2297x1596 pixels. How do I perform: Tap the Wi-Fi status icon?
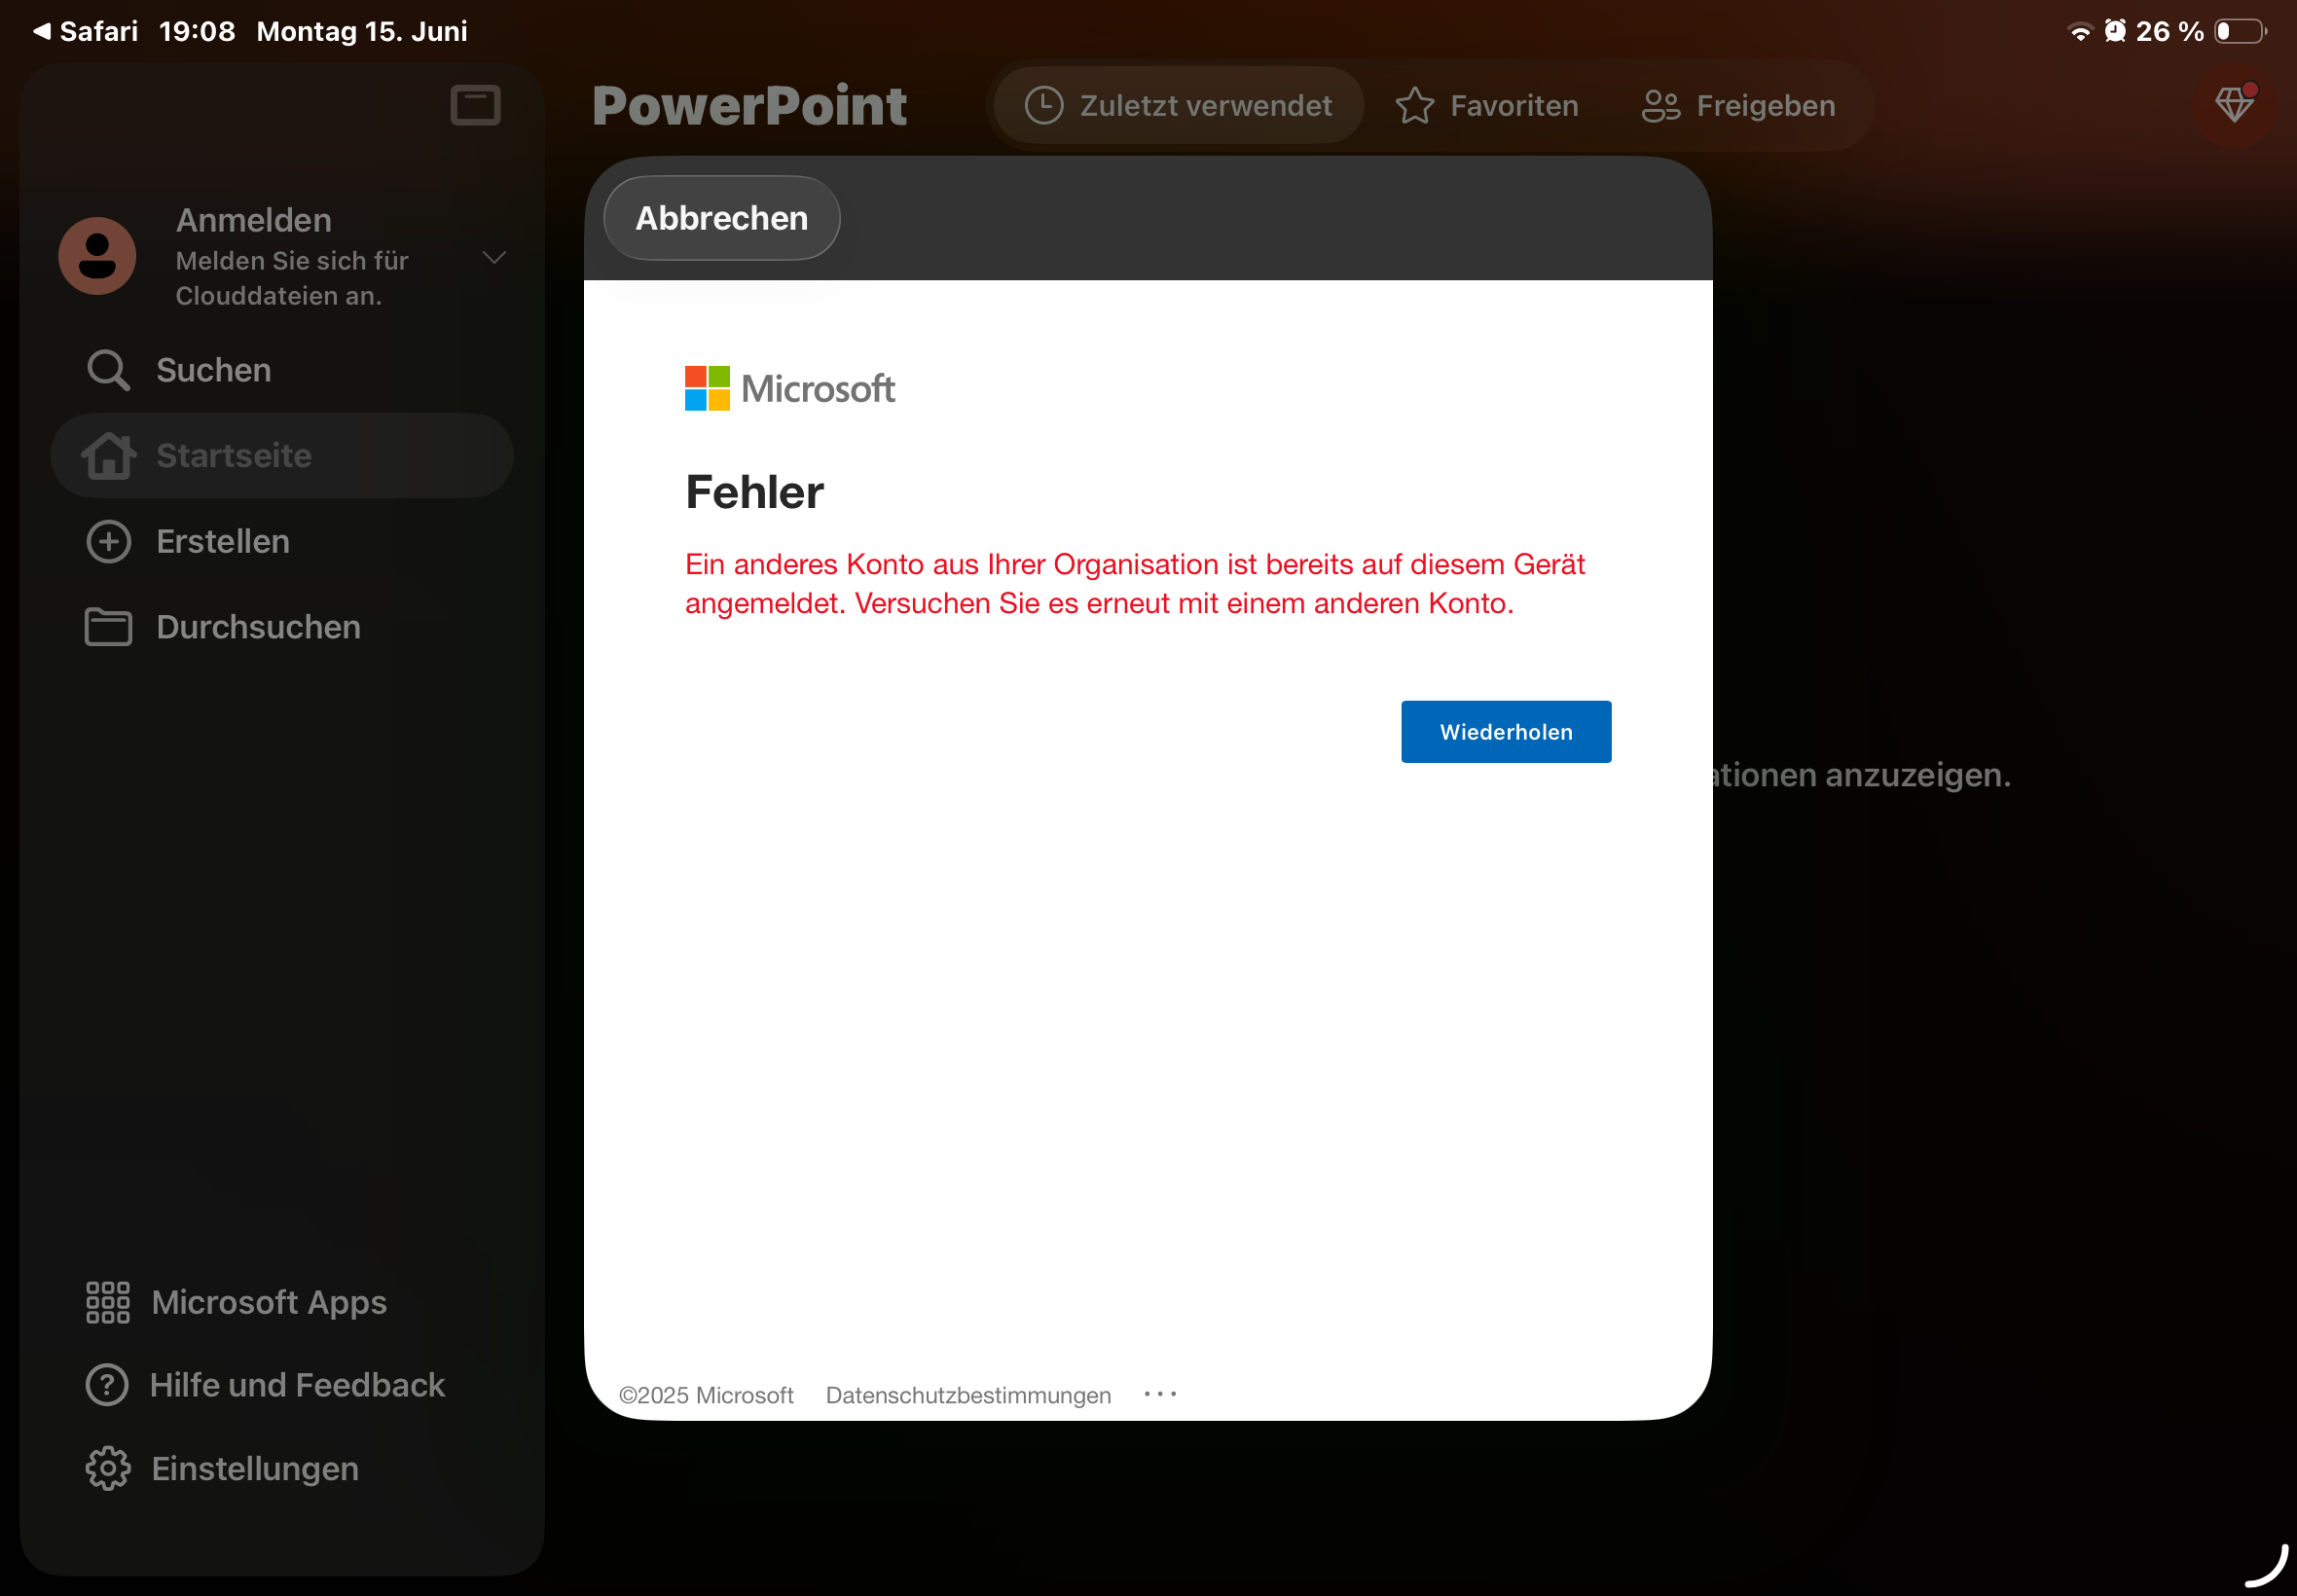(x=2079, y=31)
